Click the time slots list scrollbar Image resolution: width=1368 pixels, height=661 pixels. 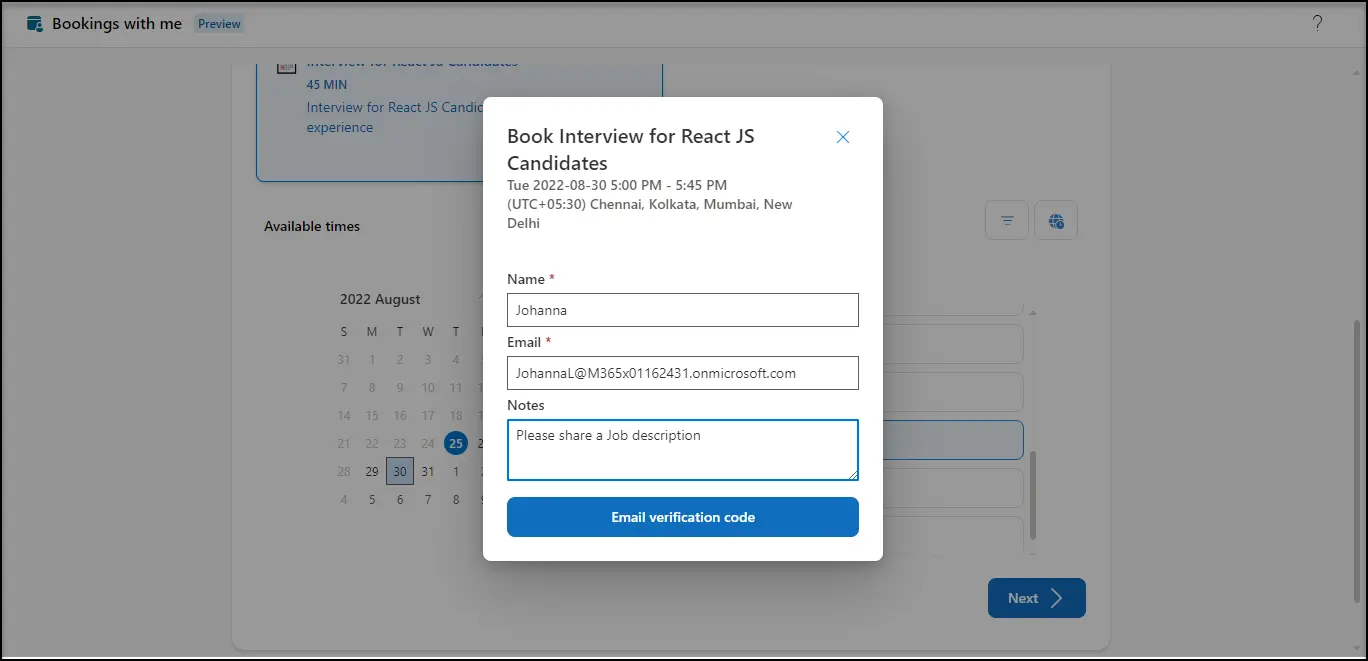point(1032,495)
